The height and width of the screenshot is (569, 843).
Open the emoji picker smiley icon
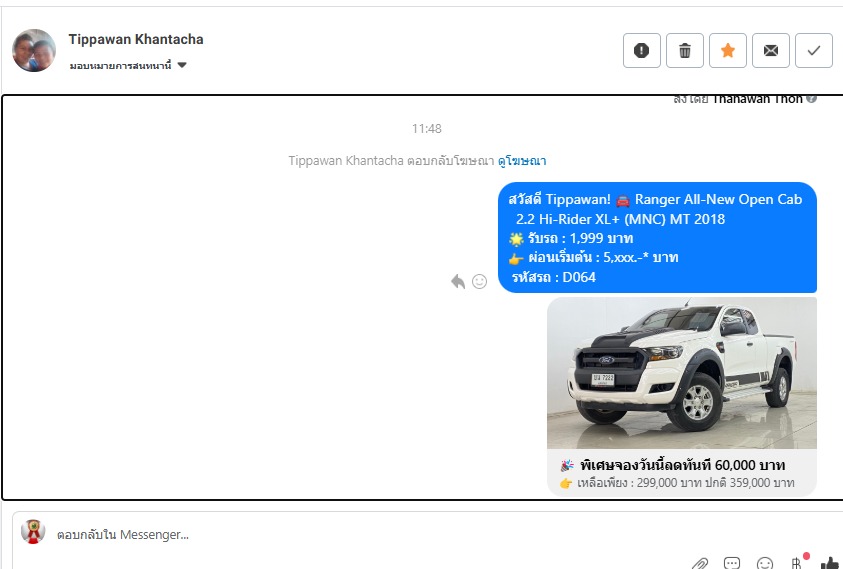(x=765, y=563)
